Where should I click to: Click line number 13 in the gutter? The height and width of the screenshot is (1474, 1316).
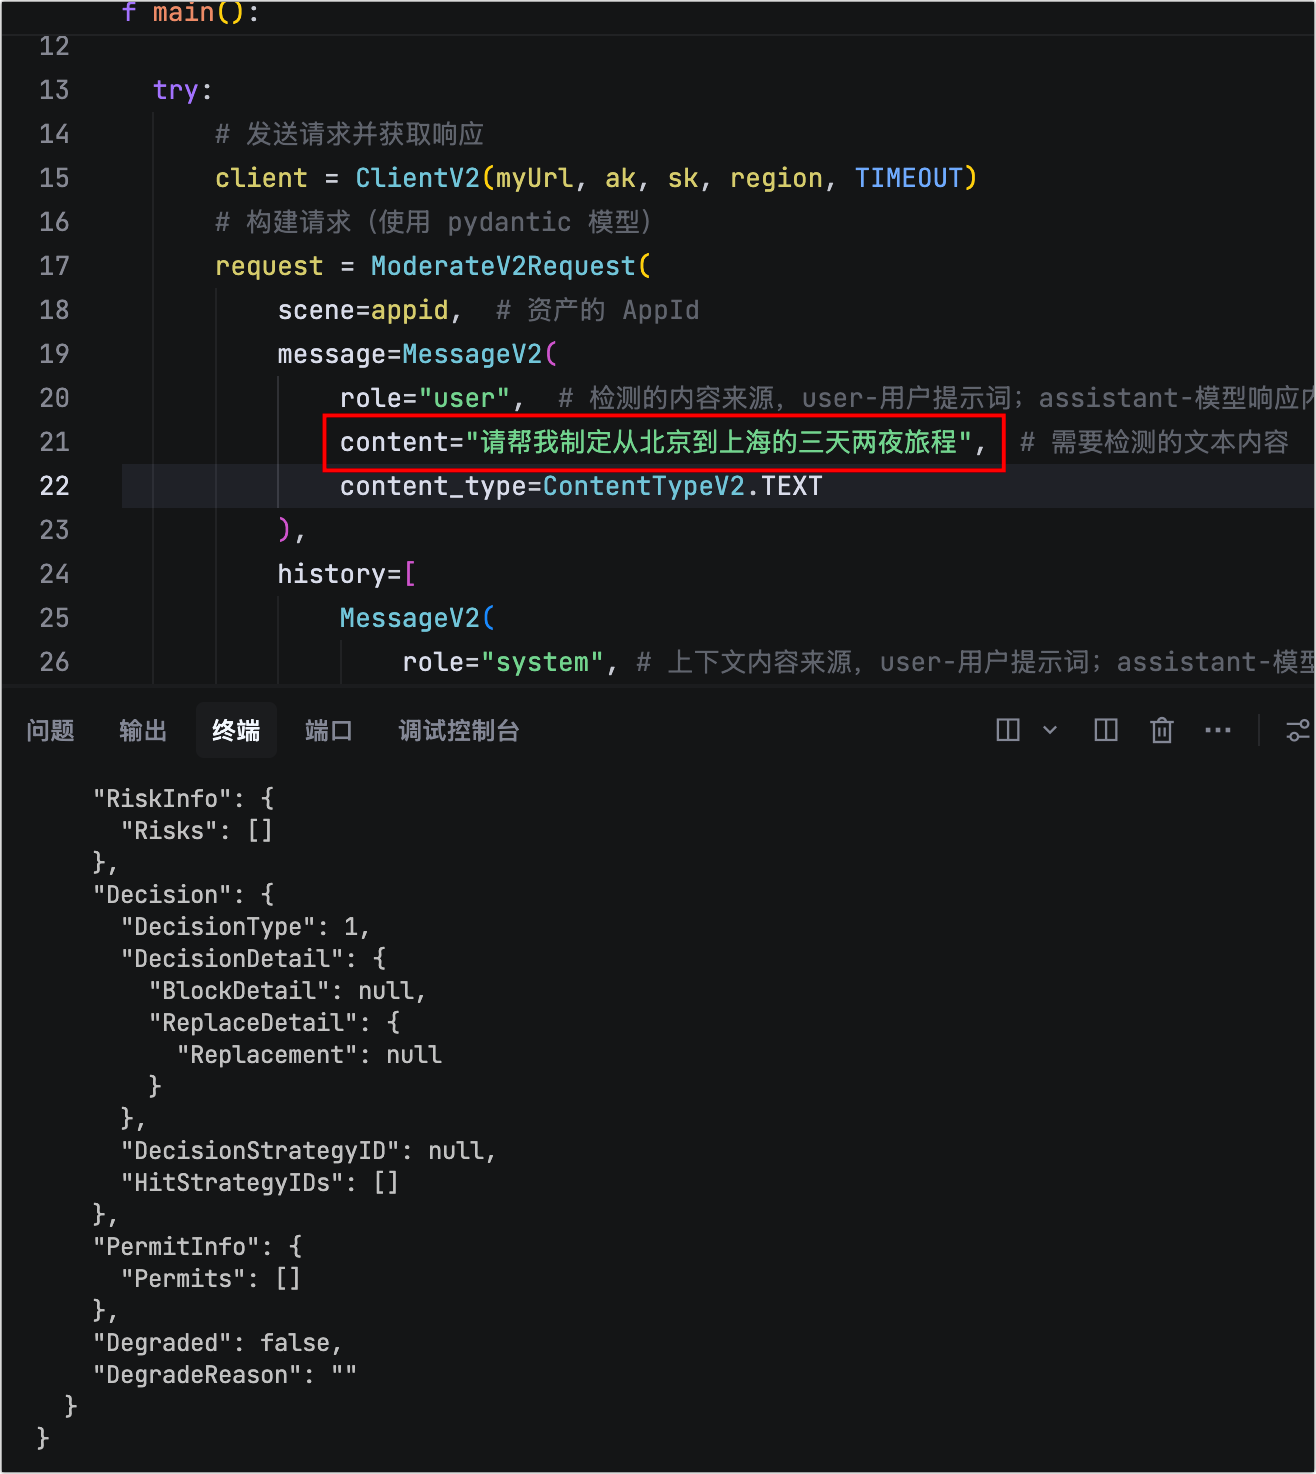coord(54,90)
